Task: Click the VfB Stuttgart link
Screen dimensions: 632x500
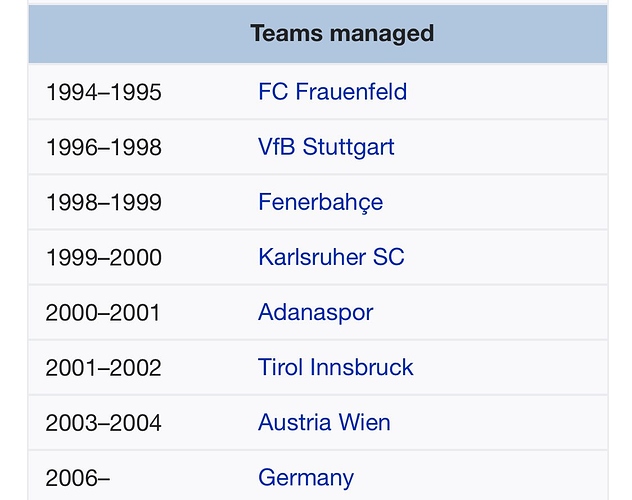Action: (x=326, y=147)
